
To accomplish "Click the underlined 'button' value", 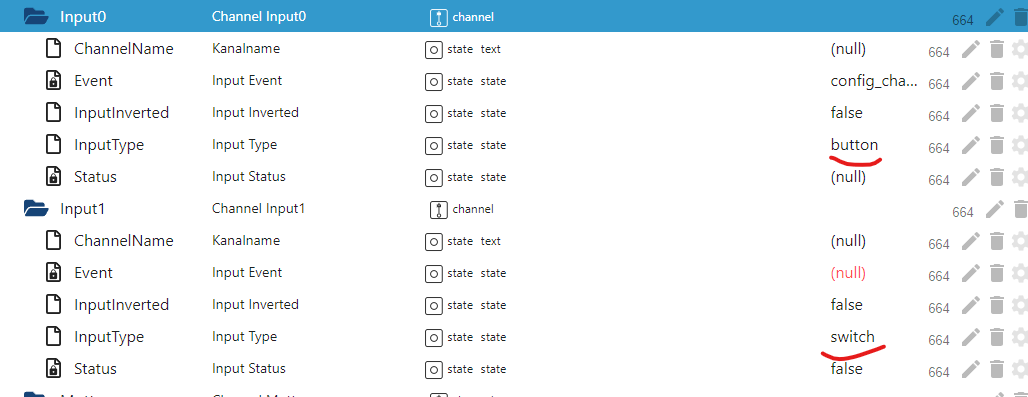I will coord(854,145).
